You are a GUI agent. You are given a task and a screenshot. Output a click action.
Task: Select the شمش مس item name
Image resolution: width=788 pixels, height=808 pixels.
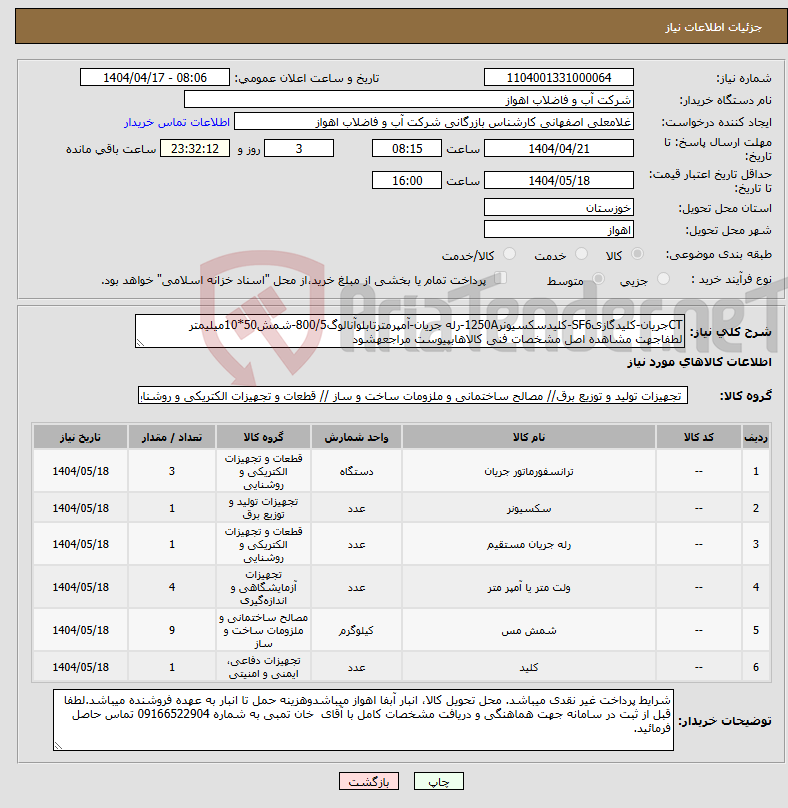(529, 630)
